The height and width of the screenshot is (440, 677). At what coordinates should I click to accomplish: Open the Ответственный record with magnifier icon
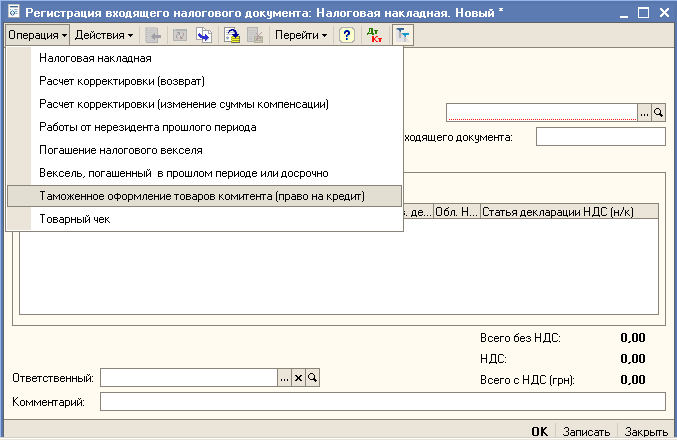point(312,378)
